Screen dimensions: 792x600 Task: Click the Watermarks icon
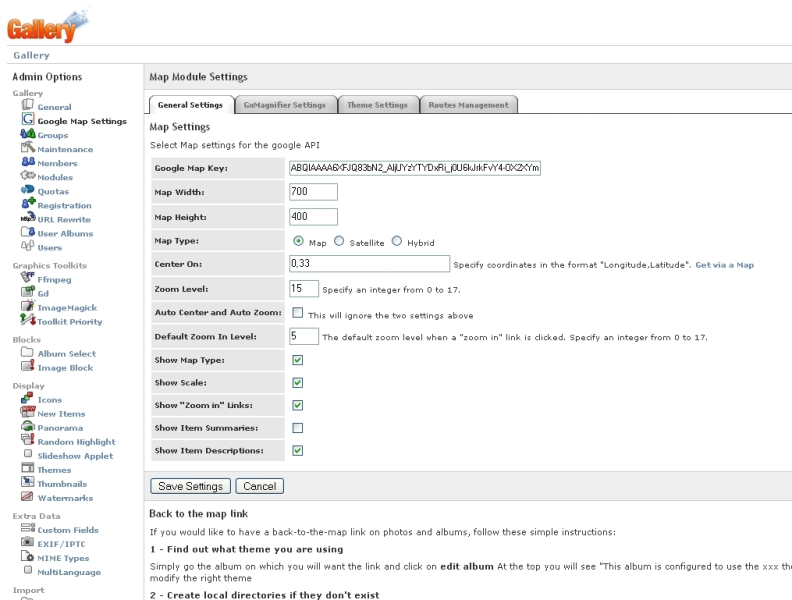click(27, 496)
